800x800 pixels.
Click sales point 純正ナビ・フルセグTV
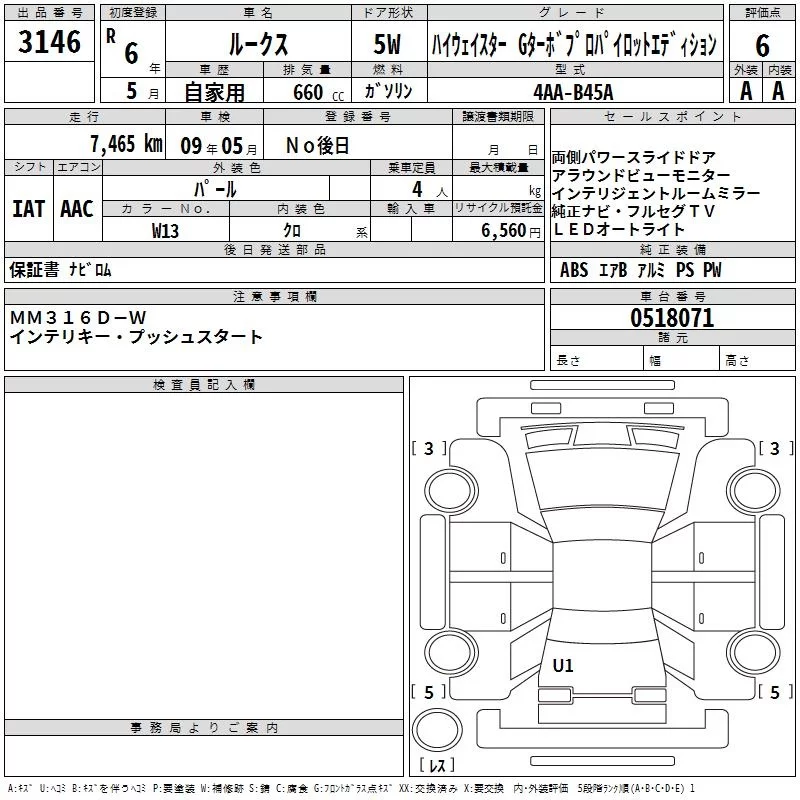point(633,211)
